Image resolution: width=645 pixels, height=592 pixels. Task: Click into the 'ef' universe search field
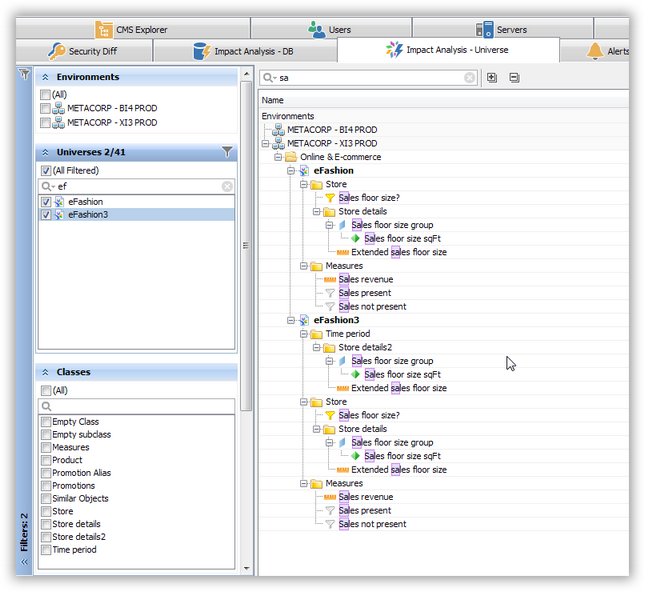(x=138, y=186)
